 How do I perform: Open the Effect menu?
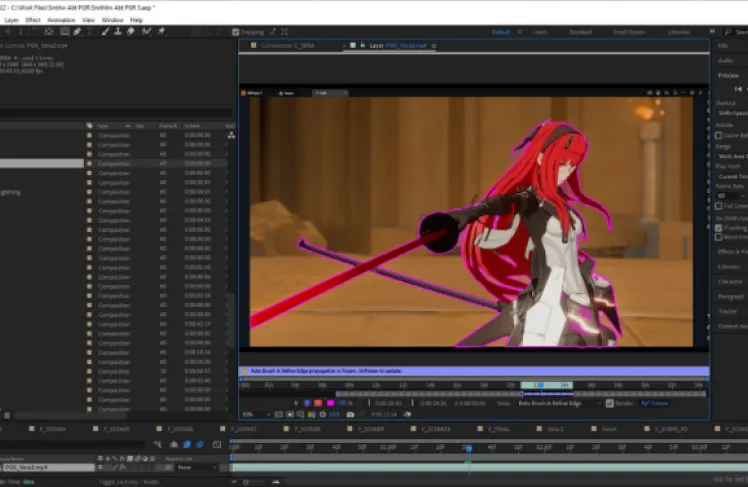(x=32, y=20)
